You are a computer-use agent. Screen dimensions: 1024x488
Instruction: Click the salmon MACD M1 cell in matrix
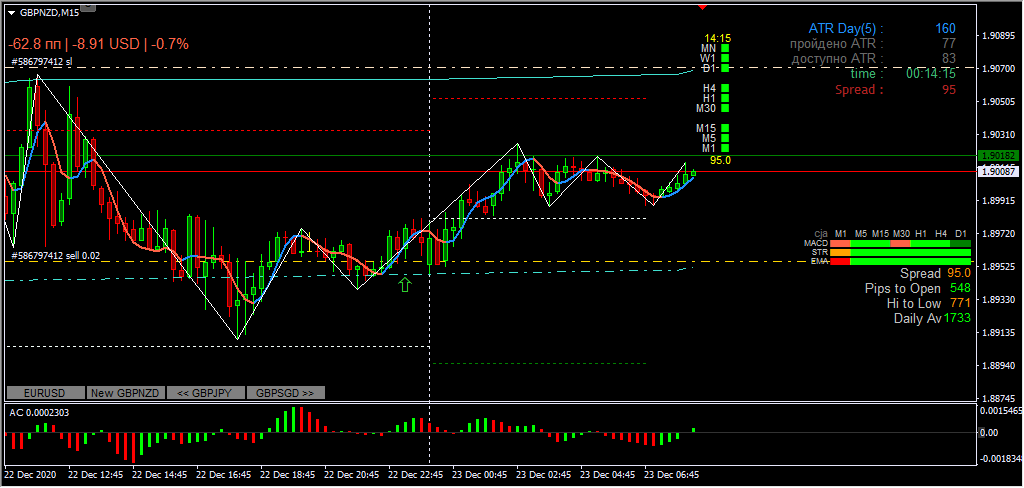tap(840, 244)
